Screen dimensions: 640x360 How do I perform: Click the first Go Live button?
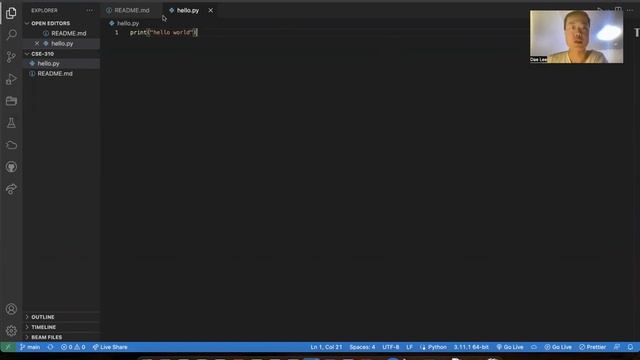click(x=510, y=347)
